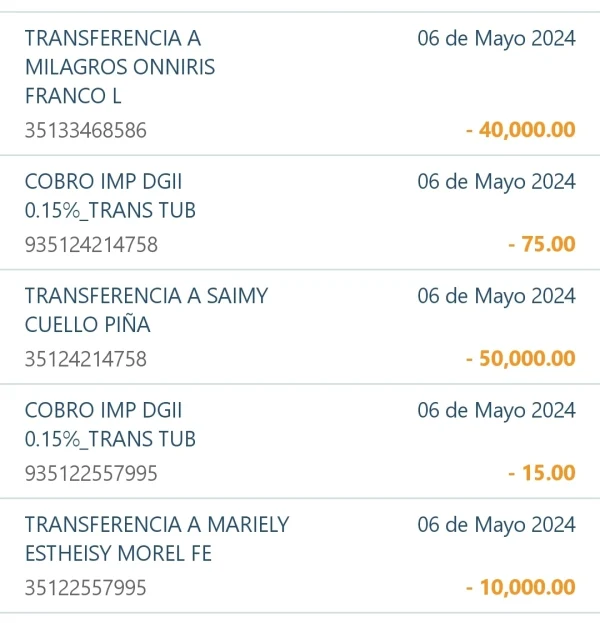The height and width of the screenshot is (623, 600).
Task: Select the -50,000.00 amount
Action: coord(521,358)
